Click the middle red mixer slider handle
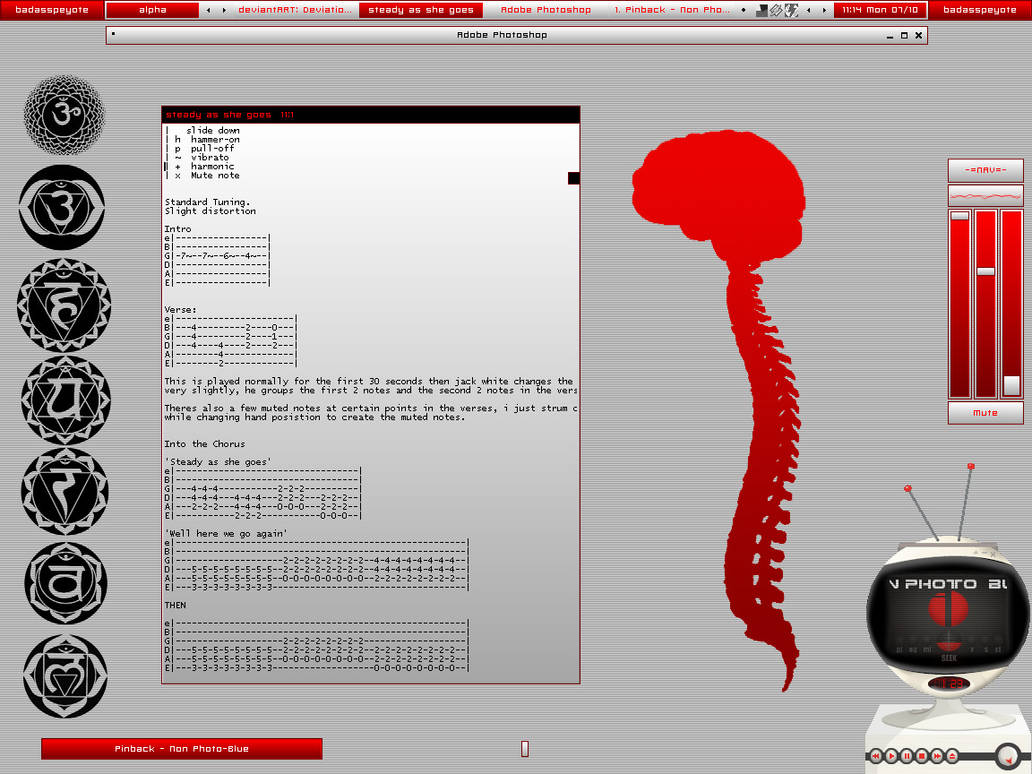The image size is (1032, 774). click(x=985, y=271)
